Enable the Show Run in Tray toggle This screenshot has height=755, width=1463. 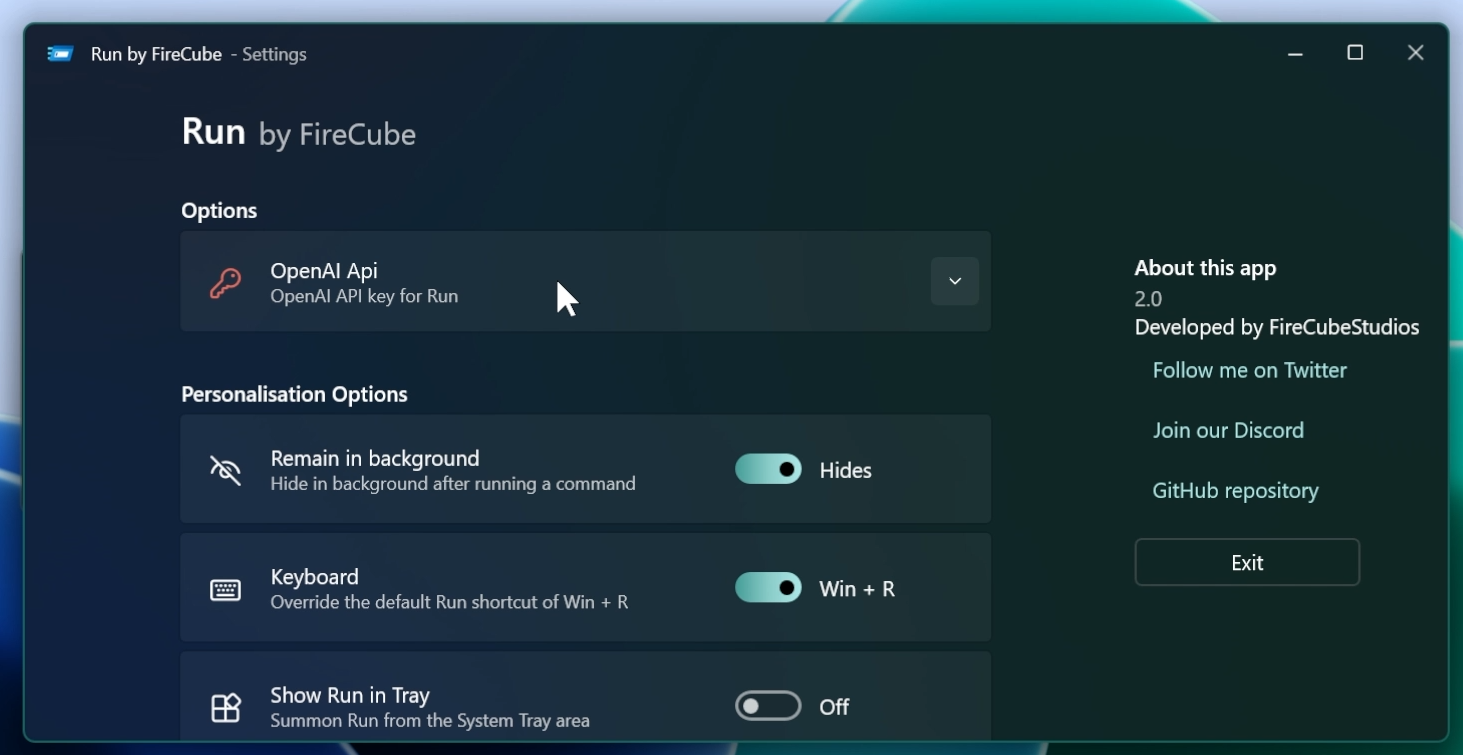pos(768,705)
